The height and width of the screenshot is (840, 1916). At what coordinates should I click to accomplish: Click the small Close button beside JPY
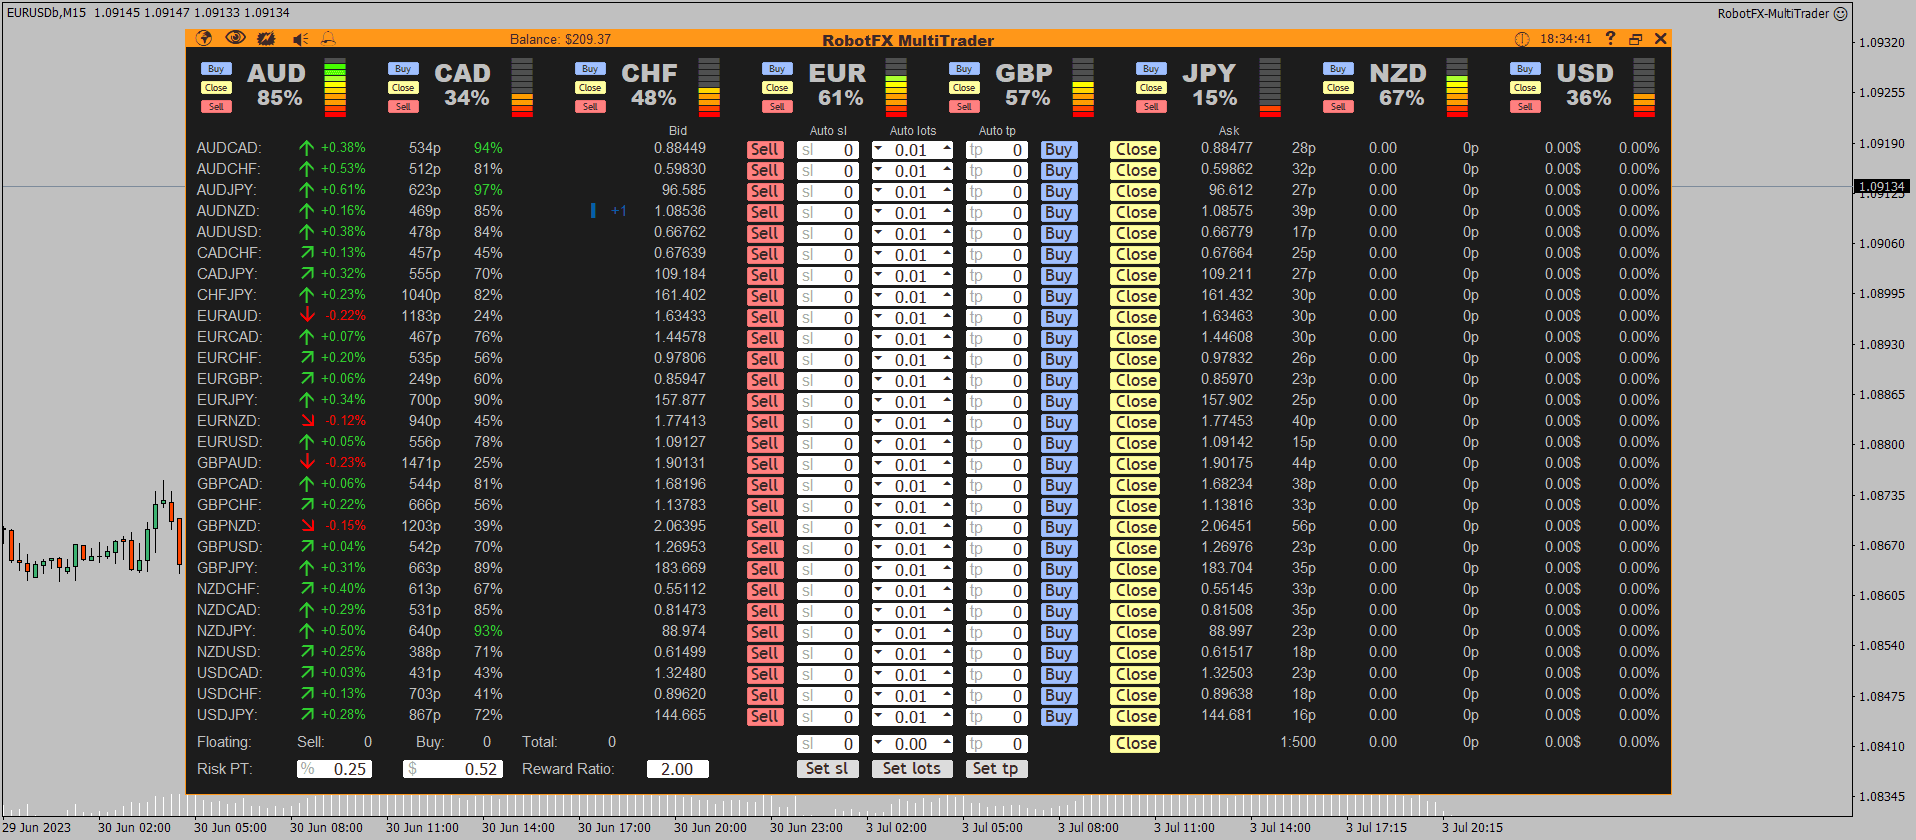tap(1151, 88)
